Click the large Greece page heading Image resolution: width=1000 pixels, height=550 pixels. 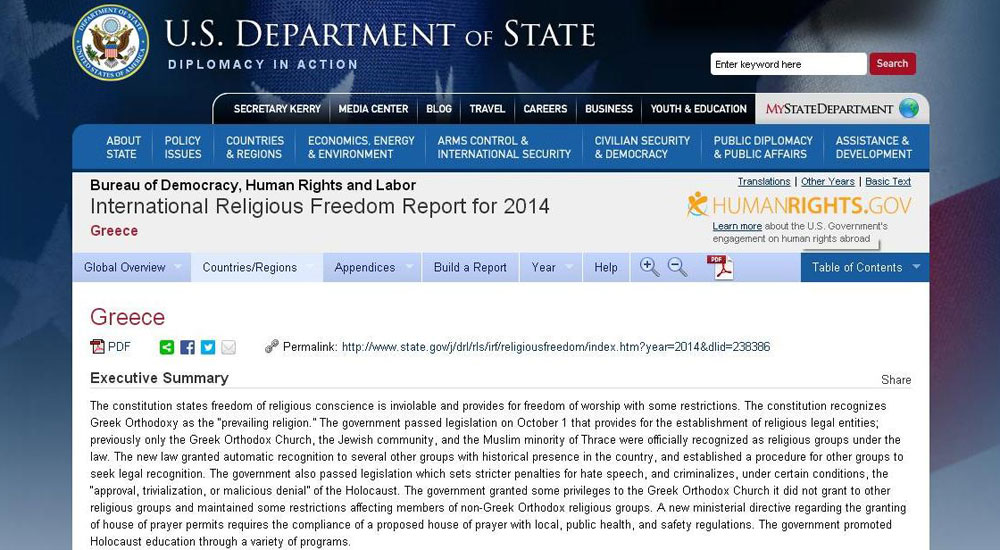pyautogui.click(x=128, y=316)
